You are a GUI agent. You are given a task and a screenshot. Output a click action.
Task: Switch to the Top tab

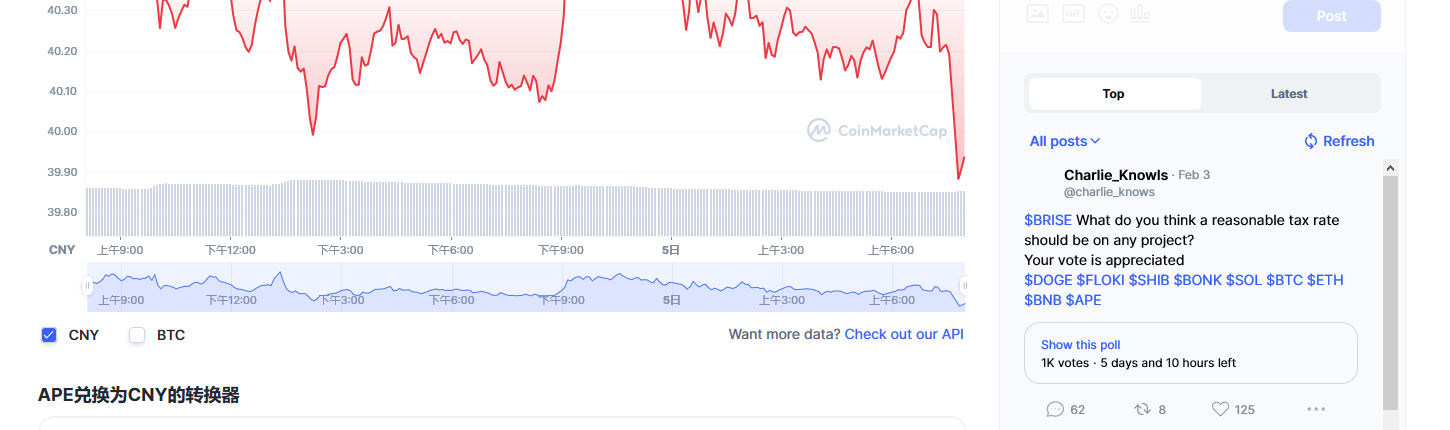tap(1114, 94)
